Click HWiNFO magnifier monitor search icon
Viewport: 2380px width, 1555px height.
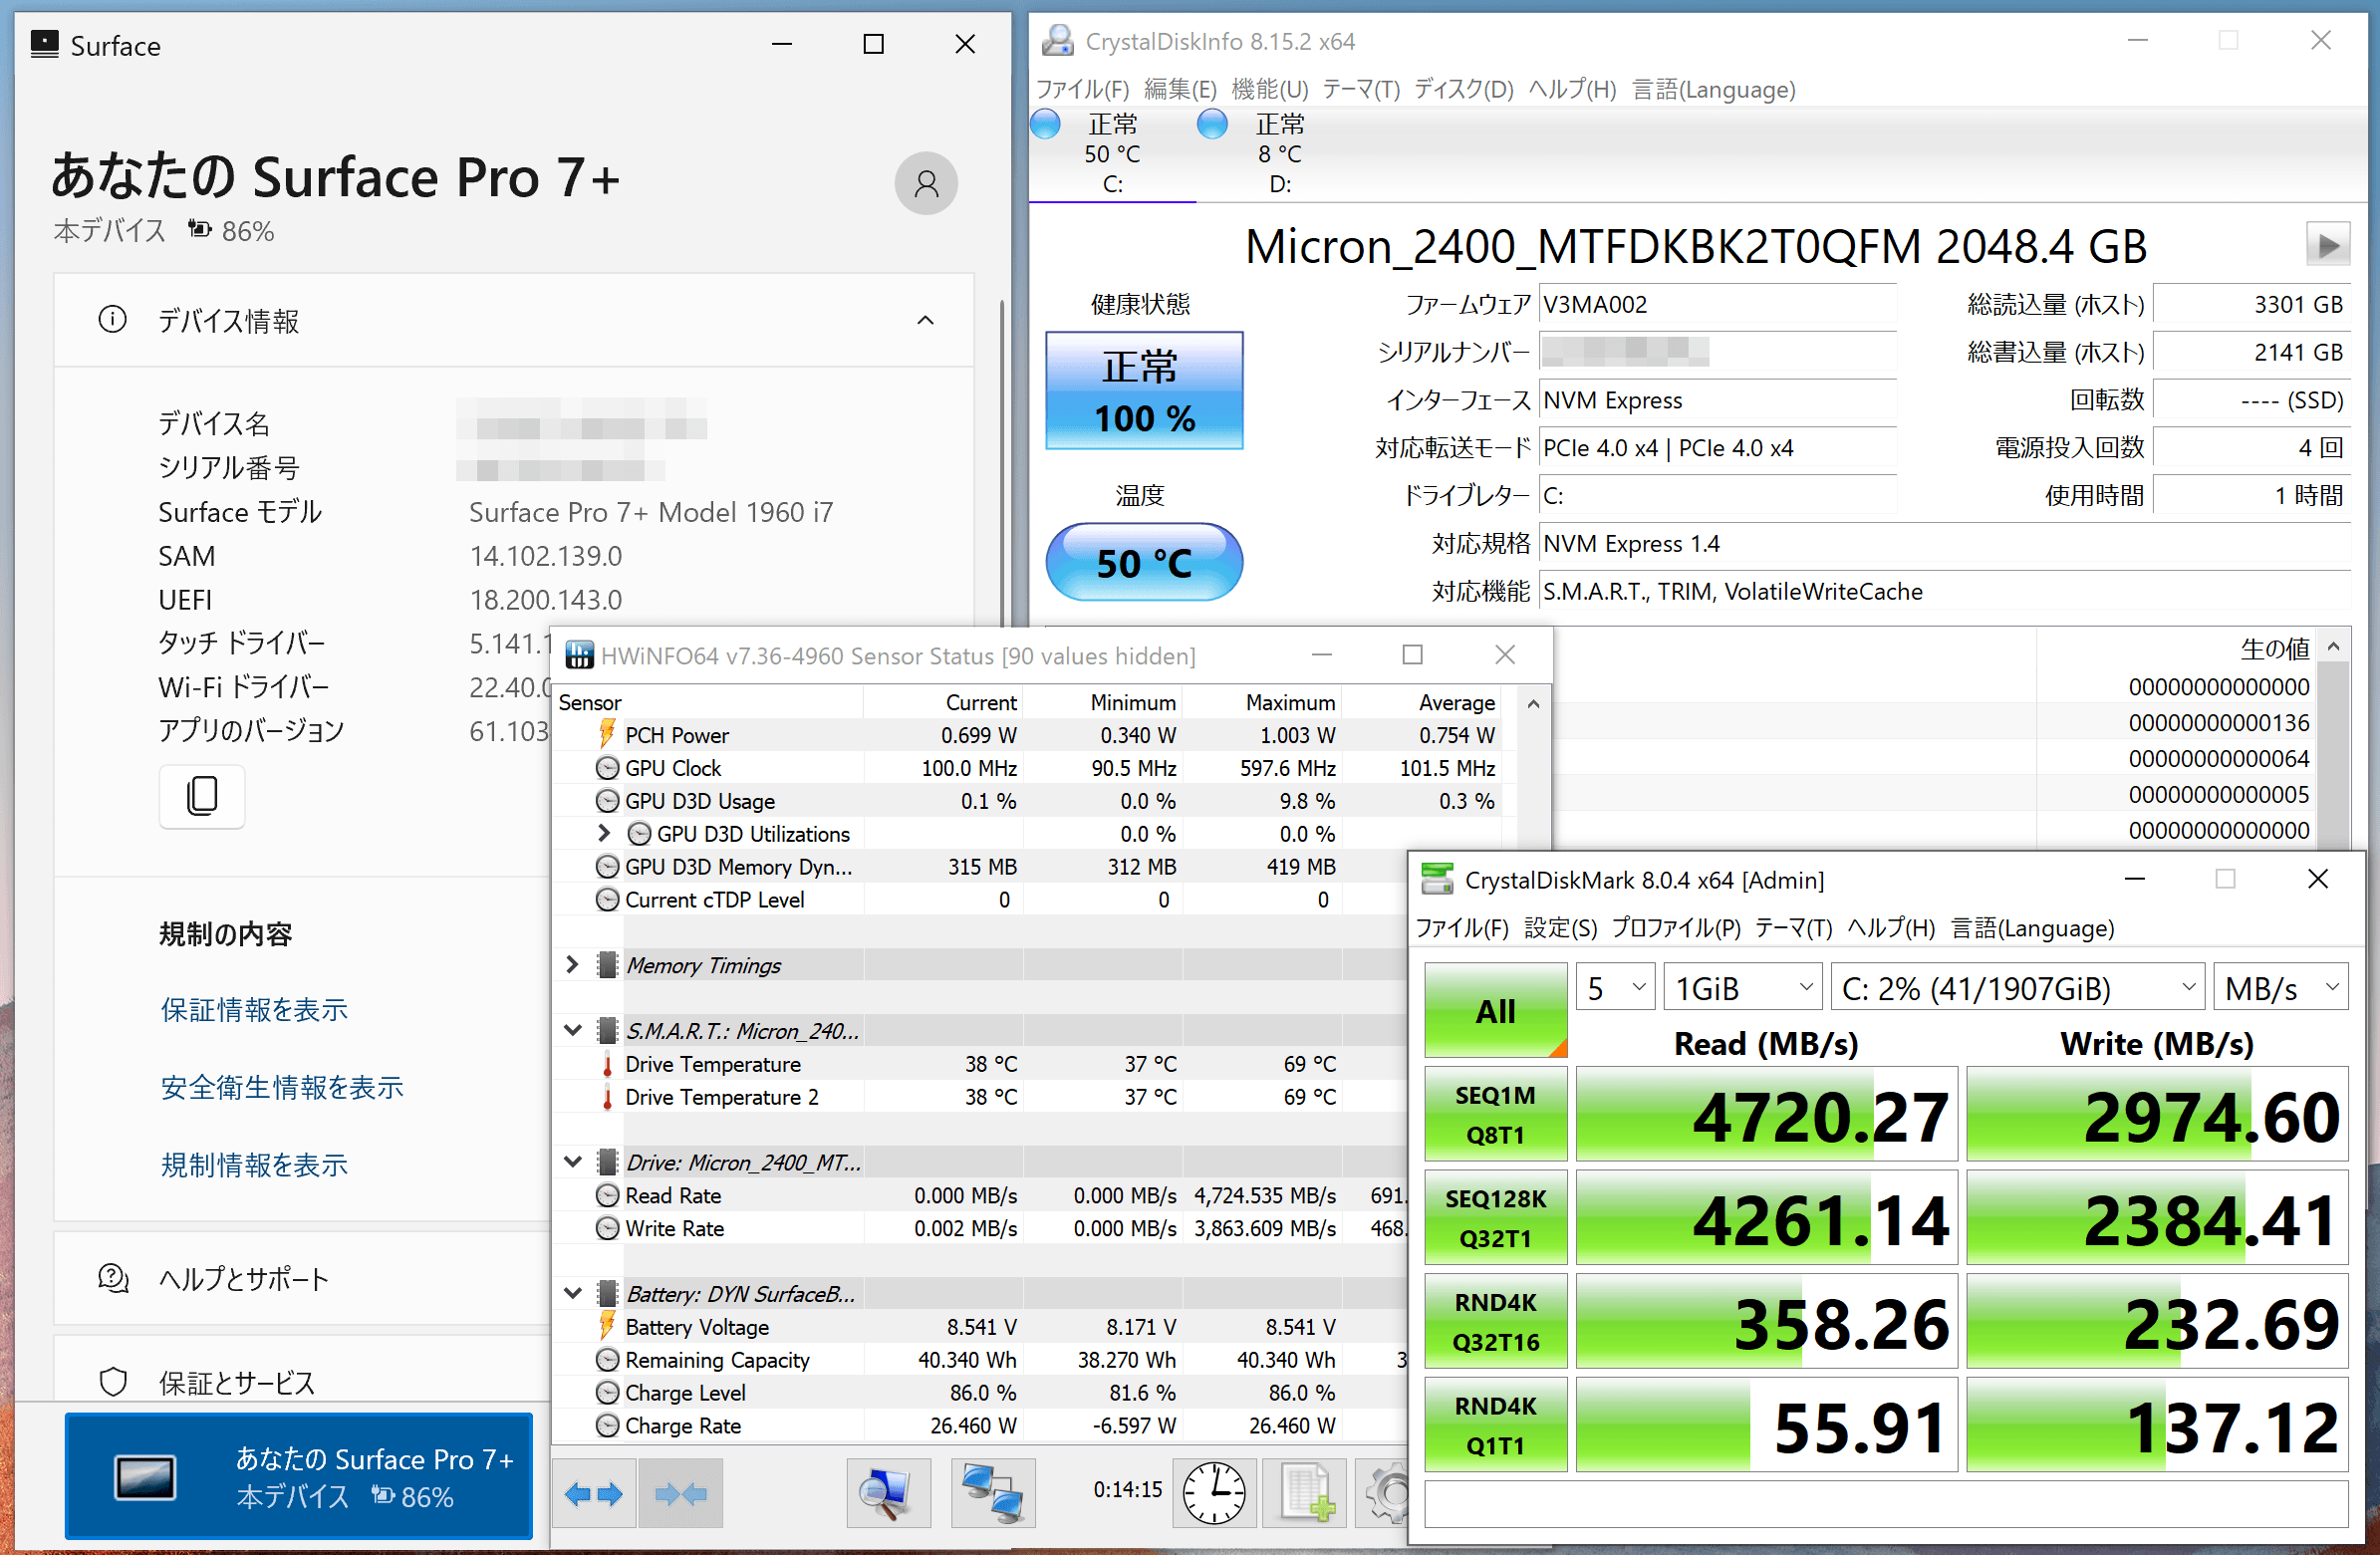click(x=887, y=1494)
